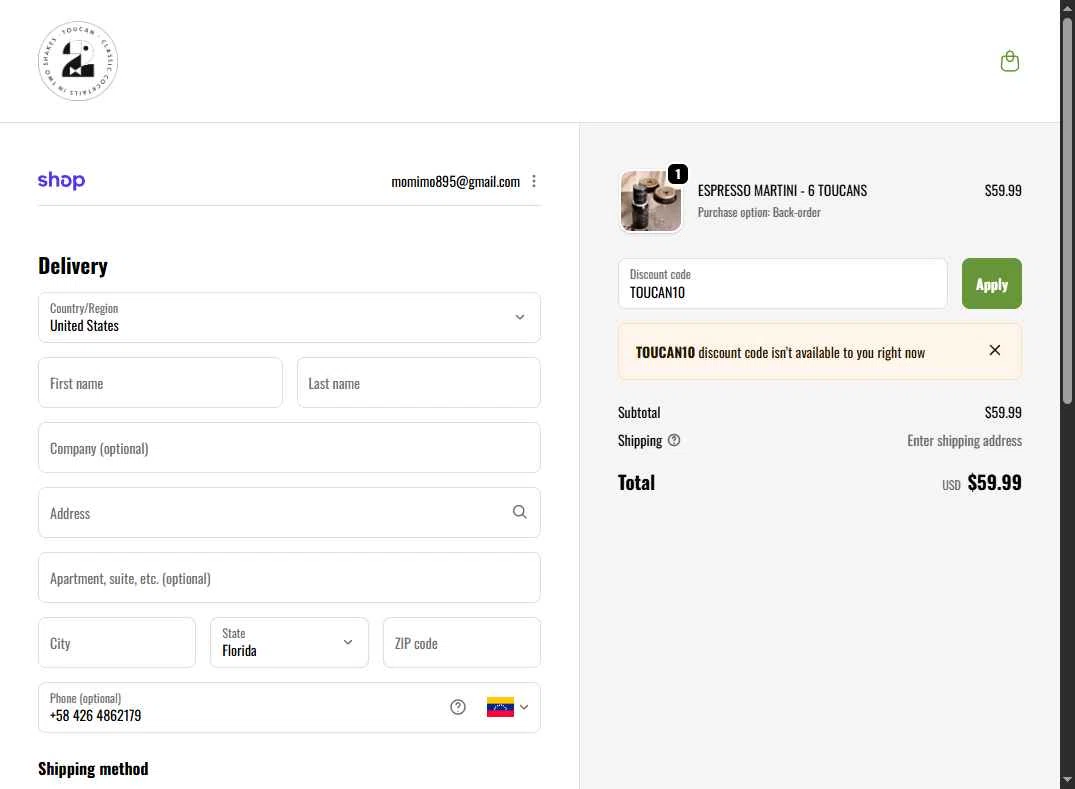The width and height of the screenshot is (1075, 789).
Task: Focus the Last name input
Action: pos(418,383)
